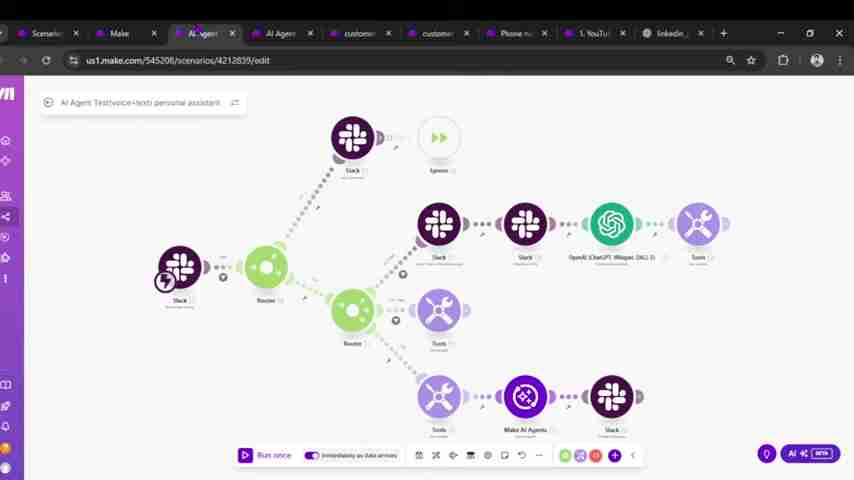Viewport: 854px width, 480px height.
Task: Click the first Router module
Action: pyautogui.click(x=266, y=267)
